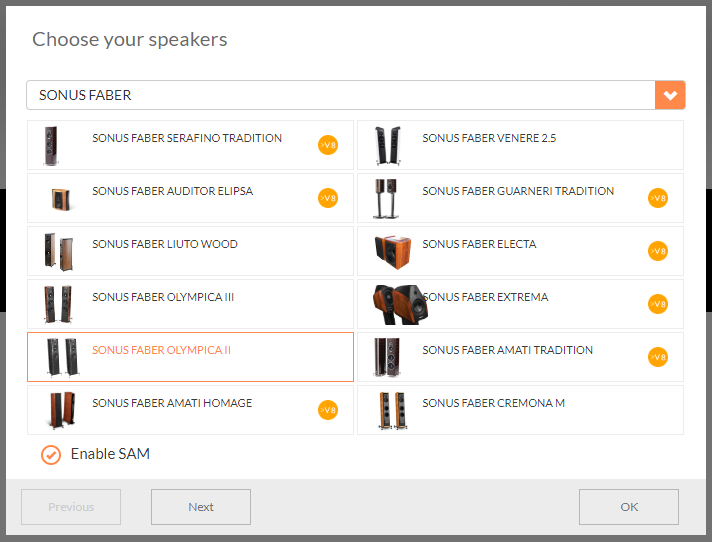Click V8 badge on Extrema row

pyautogui.click(x=658, y=304)
